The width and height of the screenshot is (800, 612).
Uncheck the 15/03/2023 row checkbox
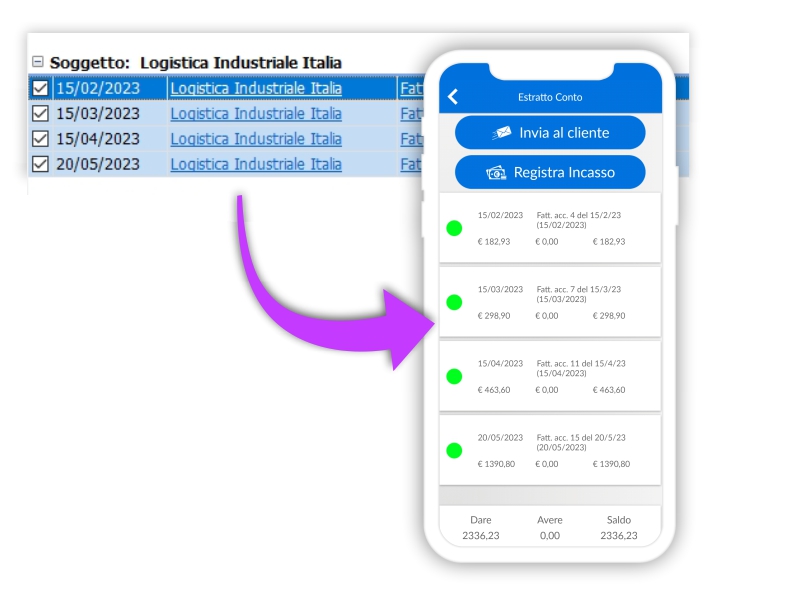tap(40, 113)
